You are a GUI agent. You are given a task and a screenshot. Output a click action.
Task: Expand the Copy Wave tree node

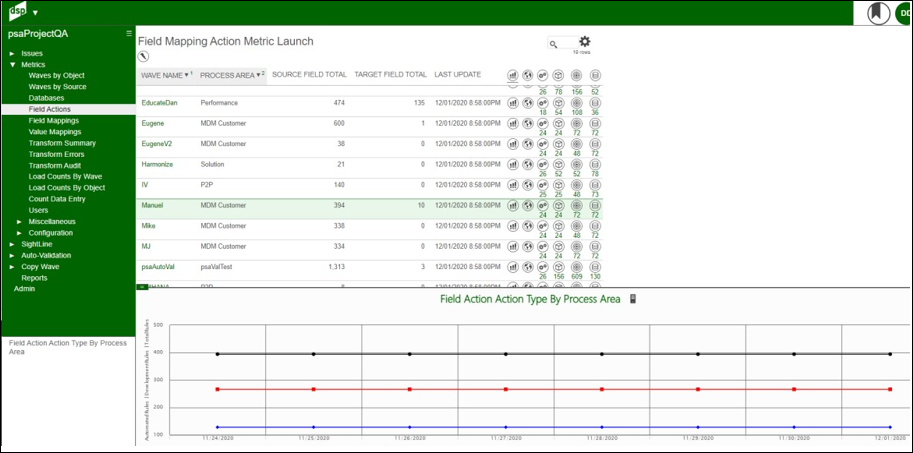(x=12, y=267)
